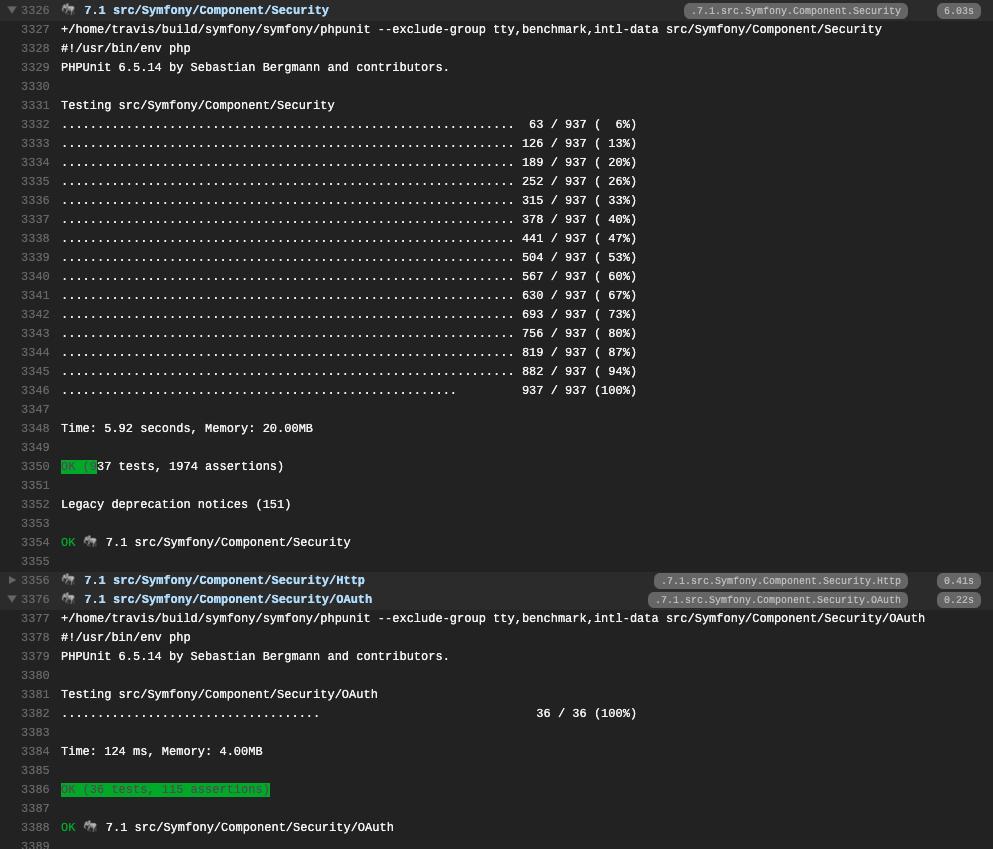The width and height of the screenshot is (993, 849).
Task: Select line number 3384
Action: [x=35, y=751]
